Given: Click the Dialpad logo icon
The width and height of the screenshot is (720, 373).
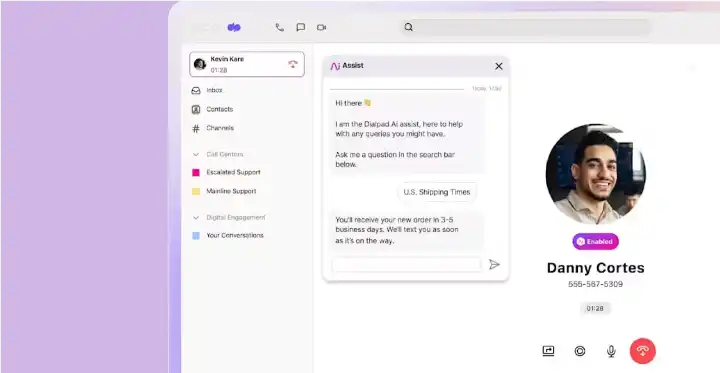Looking at the screenshot, I should point(234,28).
